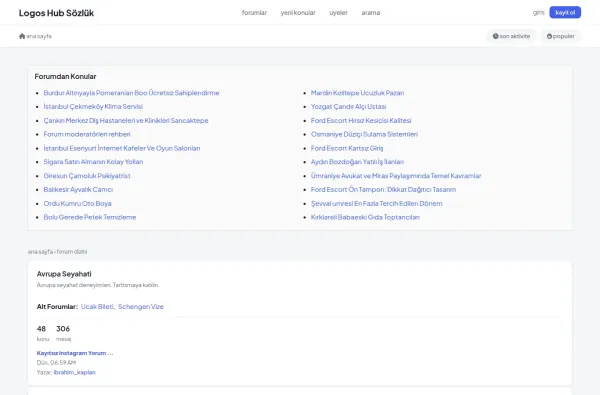Open Mardin Kızıltepe Ucuzluk Pazarı topic

pos(357,93)
